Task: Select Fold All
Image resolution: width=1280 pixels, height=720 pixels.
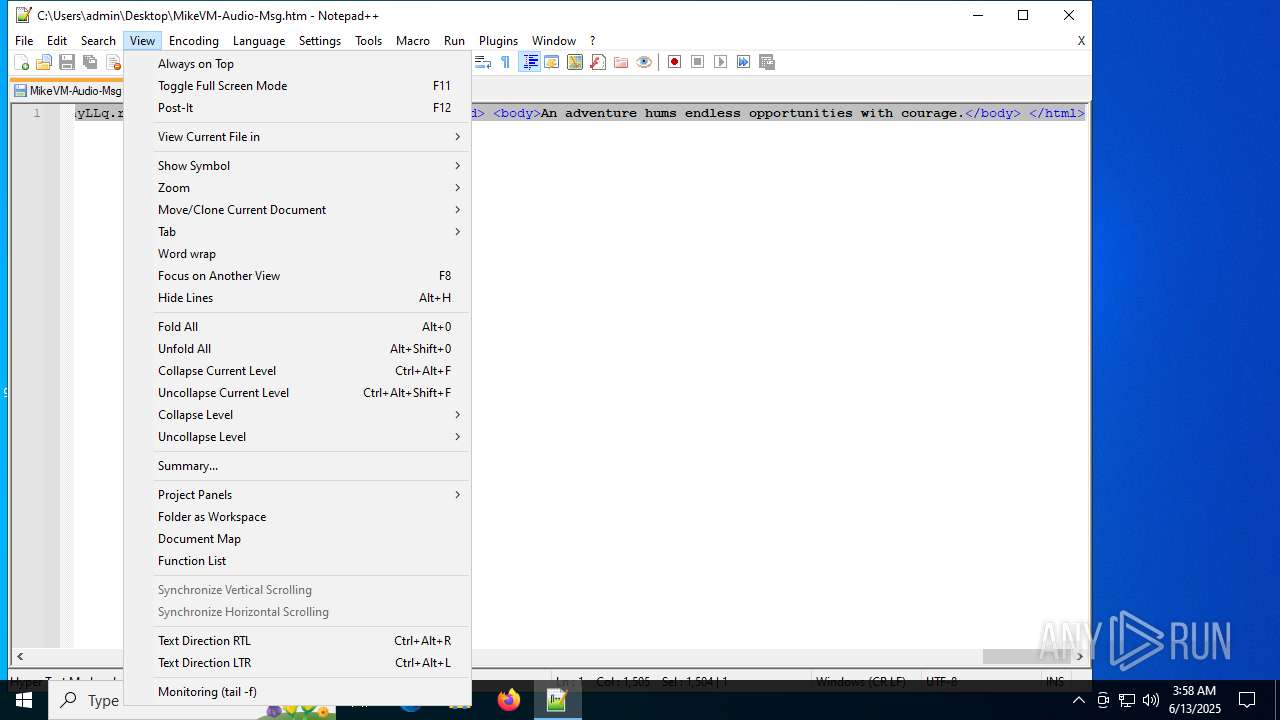Action: pyautogui.click(x=297, y=327)
